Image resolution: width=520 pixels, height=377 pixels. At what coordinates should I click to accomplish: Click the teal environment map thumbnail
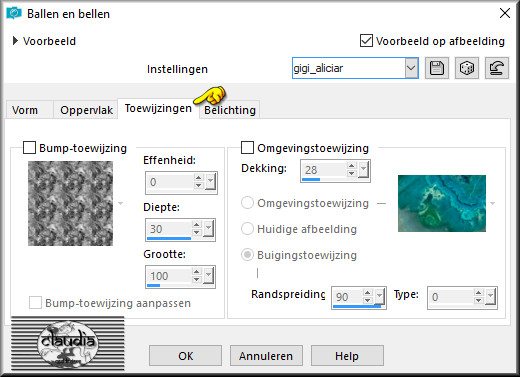click(x=442, y=203)
